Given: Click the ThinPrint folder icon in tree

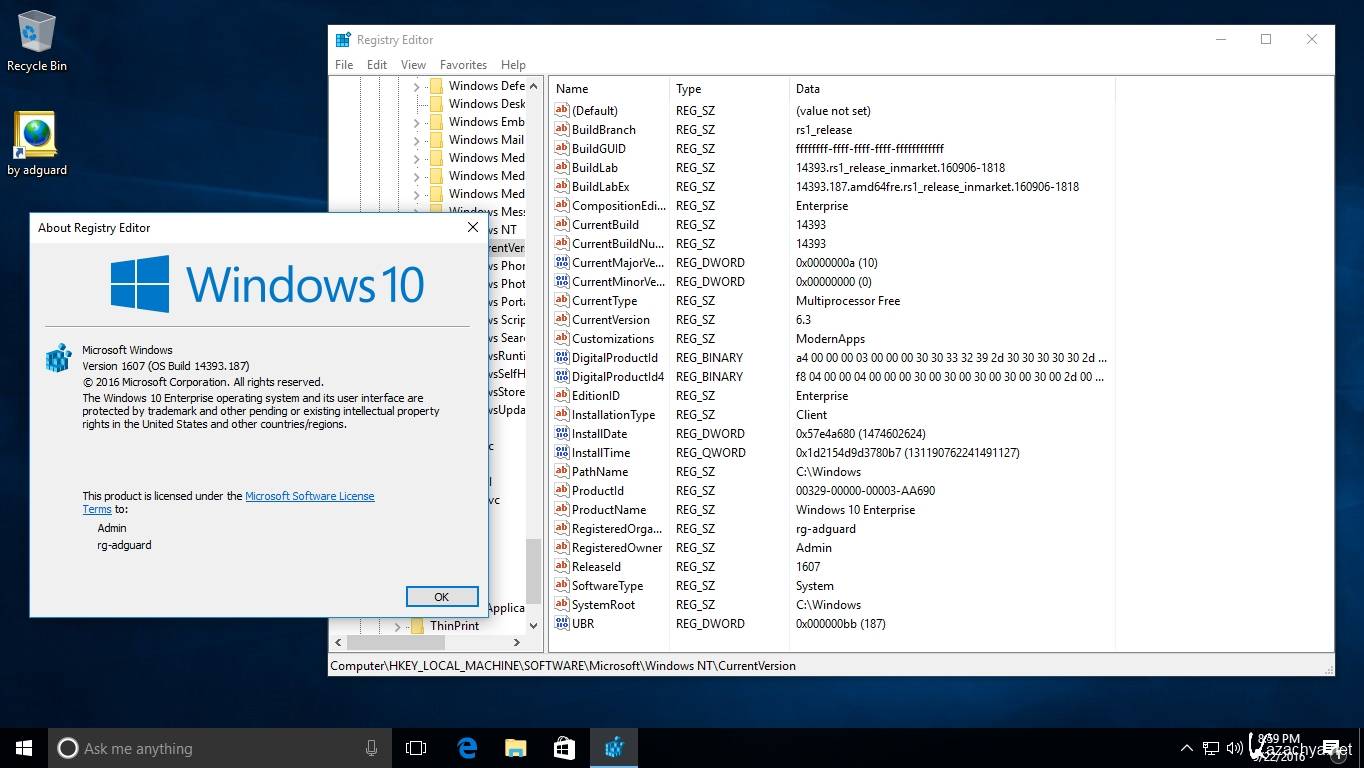Looking at the screenshot, I should coord(418,626).
